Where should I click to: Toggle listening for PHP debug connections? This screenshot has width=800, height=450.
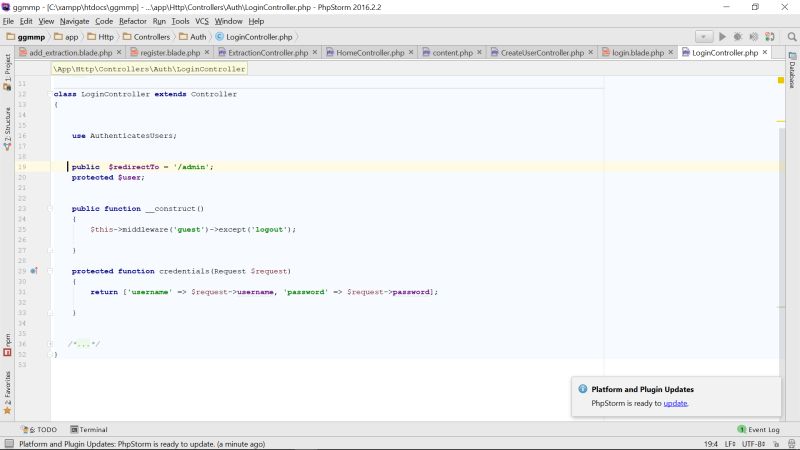pyautogui.click(x=770, y=37)
